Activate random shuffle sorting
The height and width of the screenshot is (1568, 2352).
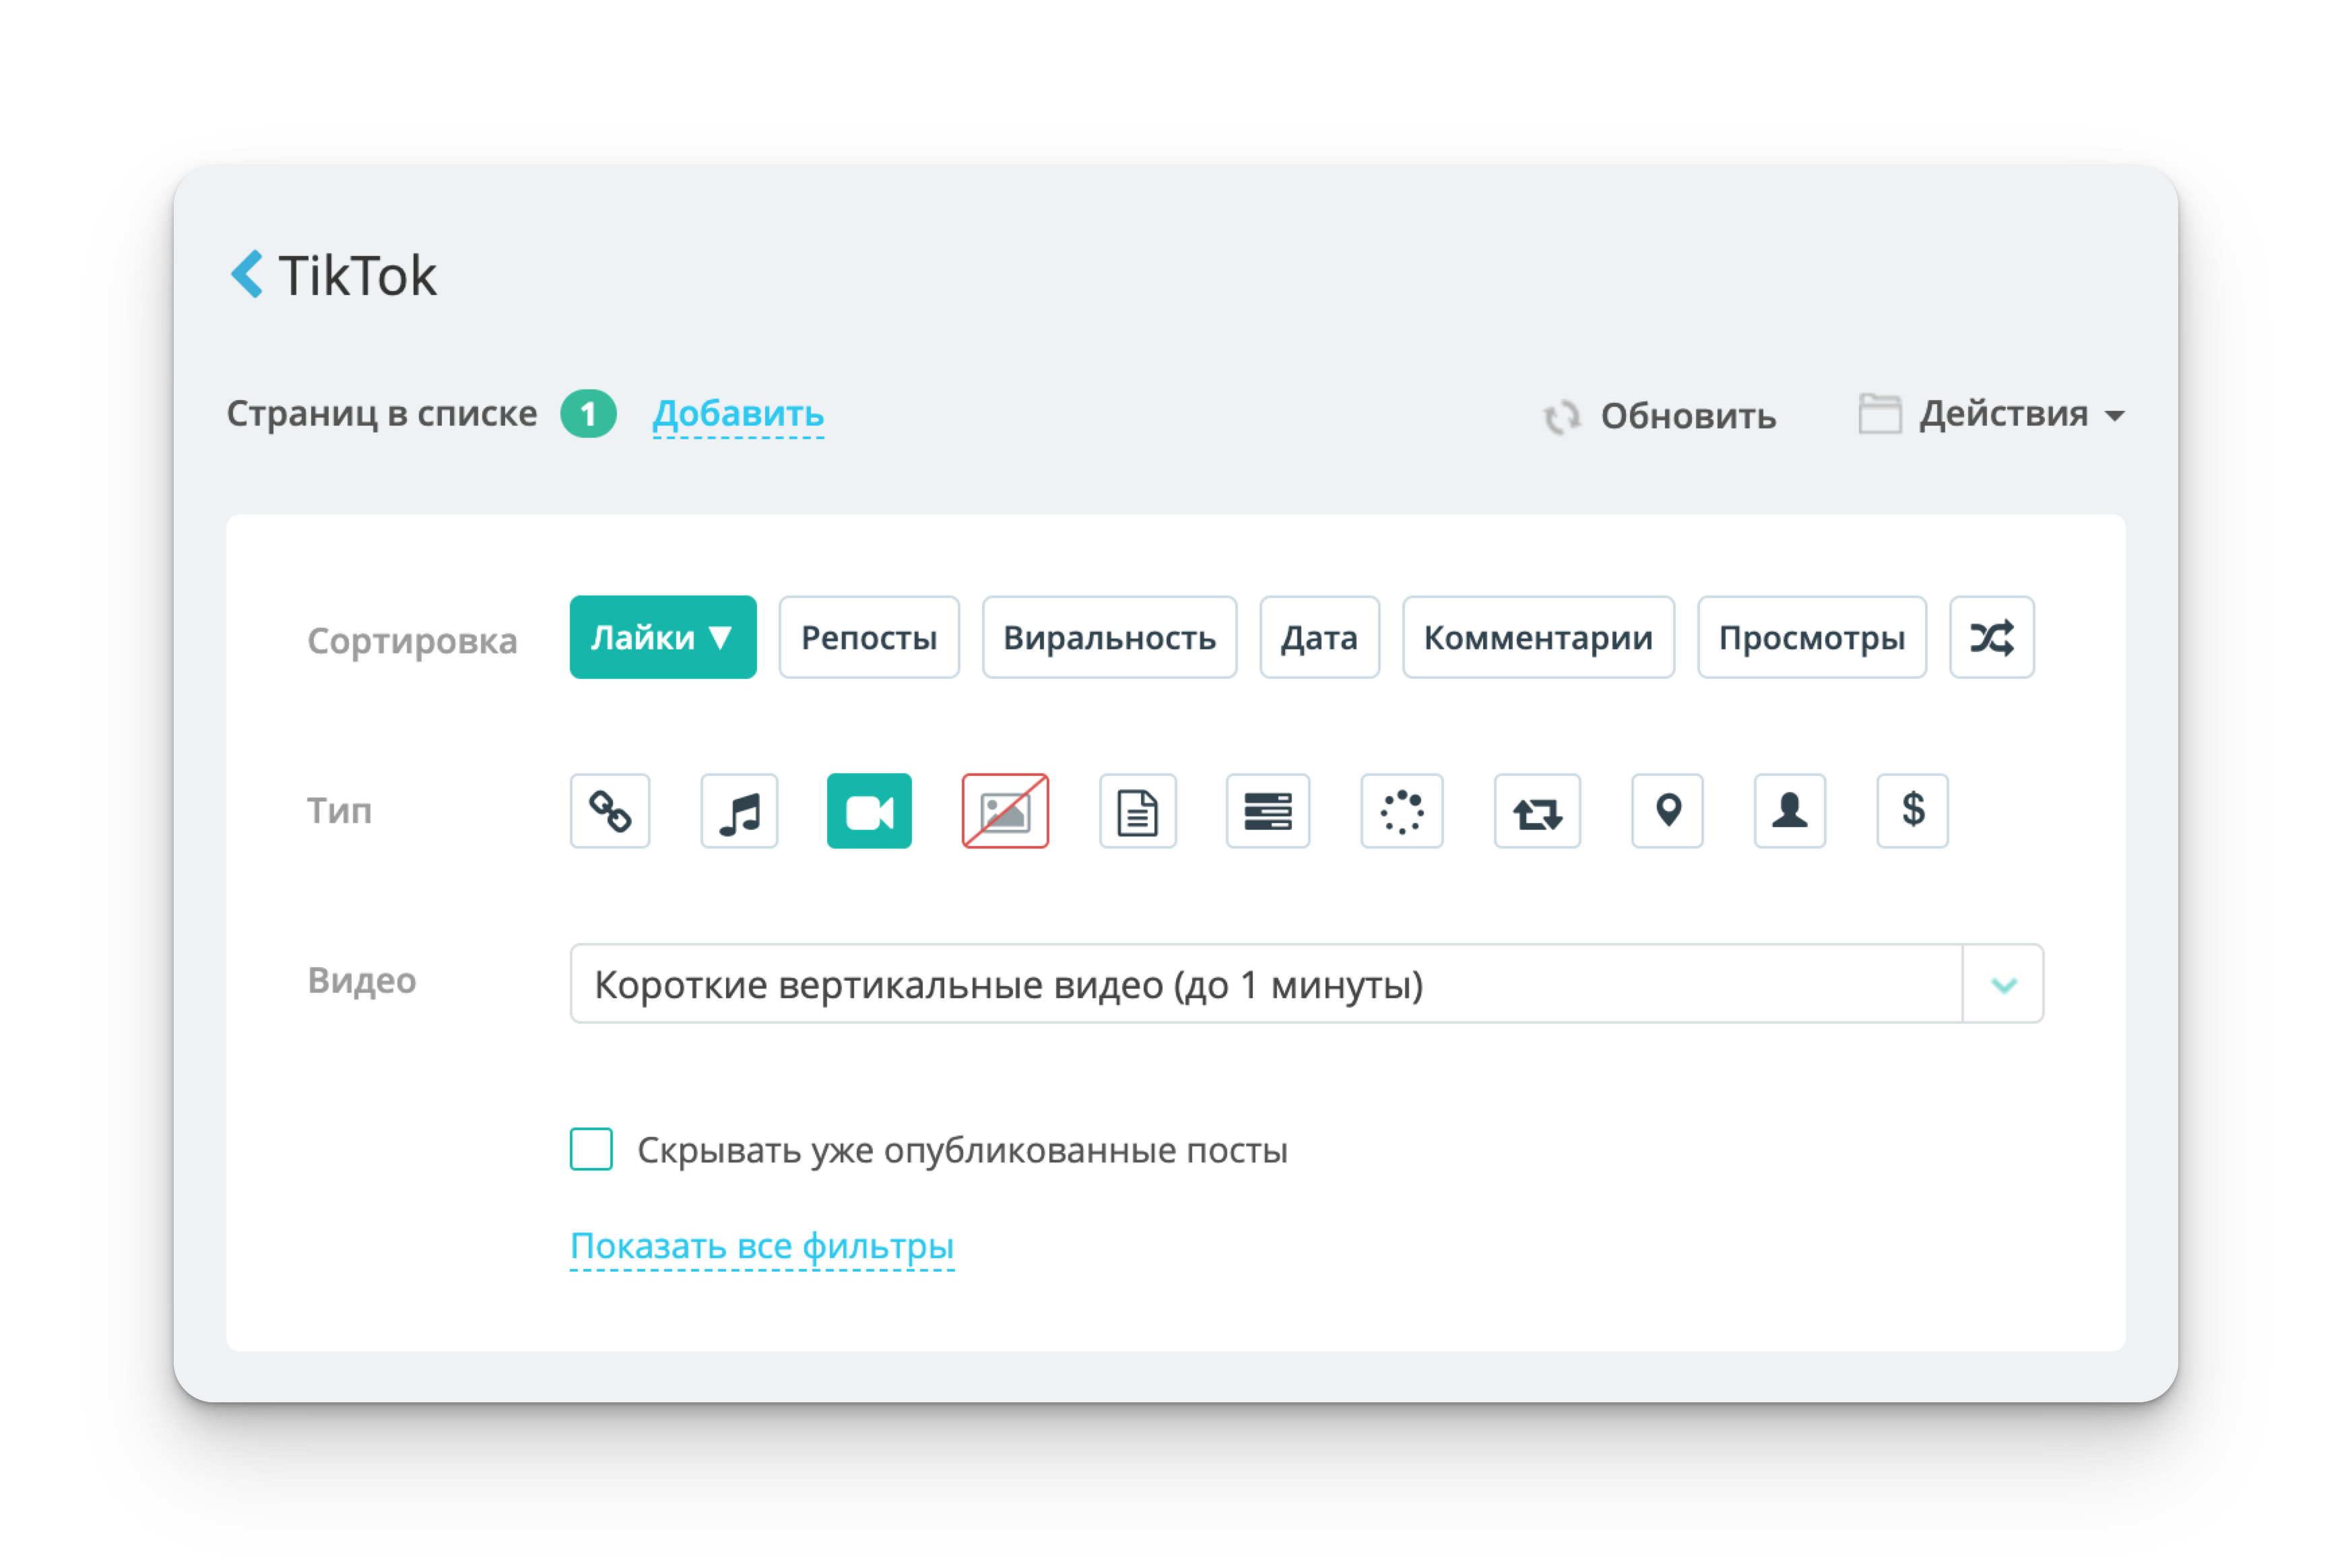coord(1991,637)
